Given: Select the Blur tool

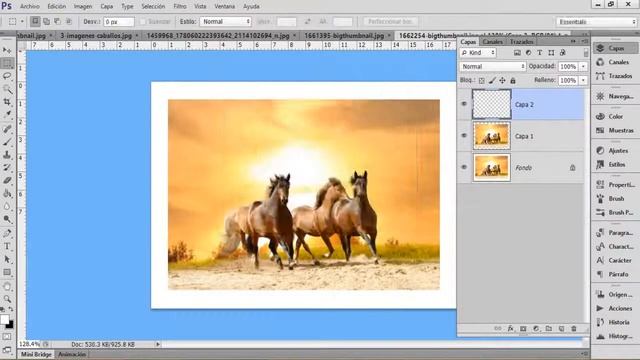Looking at the screenshot, I should [7, 206].
